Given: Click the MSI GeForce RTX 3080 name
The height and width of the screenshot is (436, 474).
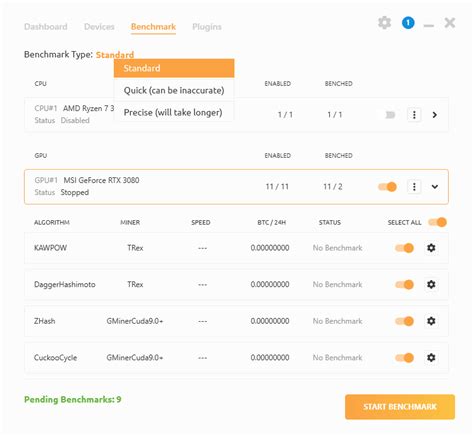Looking at the screenshot, I should click(101, 180).
